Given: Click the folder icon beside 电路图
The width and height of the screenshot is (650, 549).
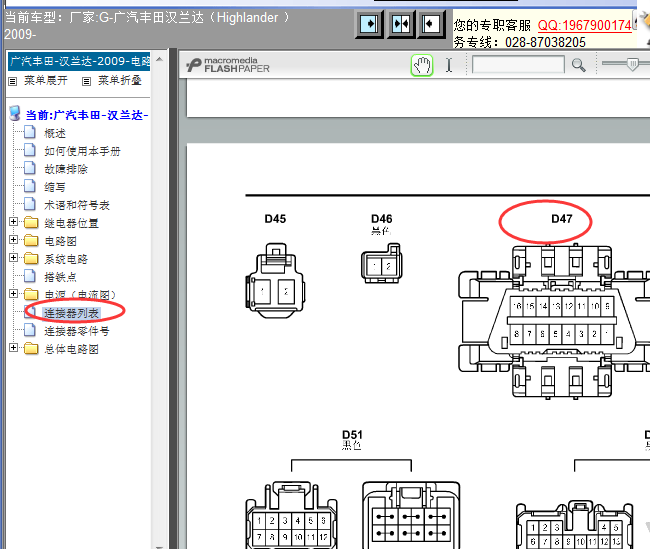Looking at the screenshot, I should (x=31, y=240).
